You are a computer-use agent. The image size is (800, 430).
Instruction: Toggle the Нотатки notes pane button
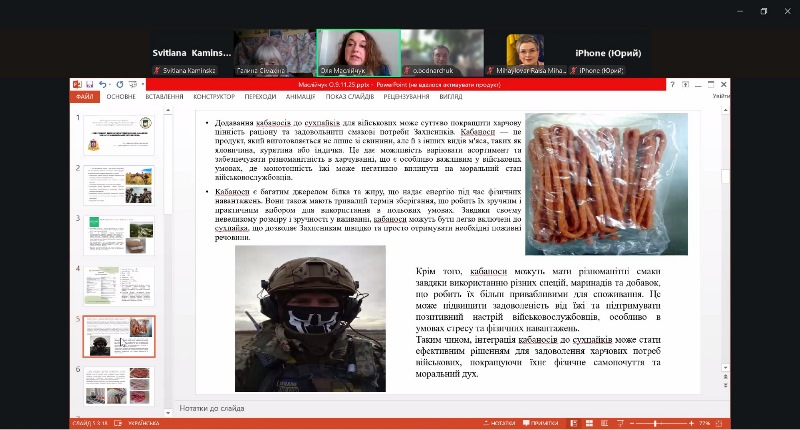[498, 423]
